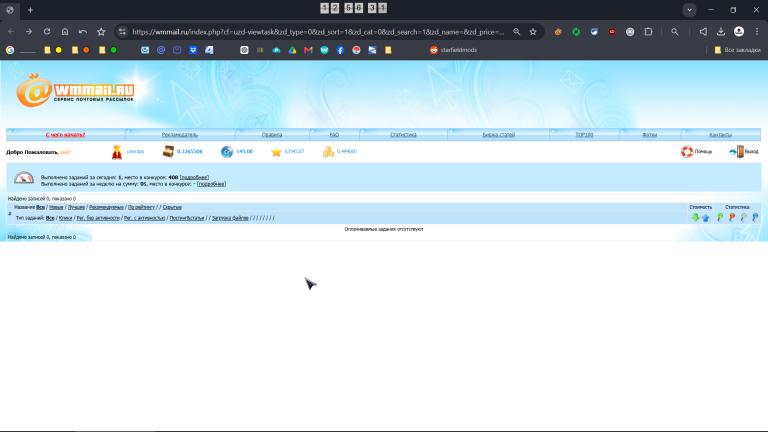Click the red statistics pin icon
Screen dimensions: 768x432
tap(732, 217)
